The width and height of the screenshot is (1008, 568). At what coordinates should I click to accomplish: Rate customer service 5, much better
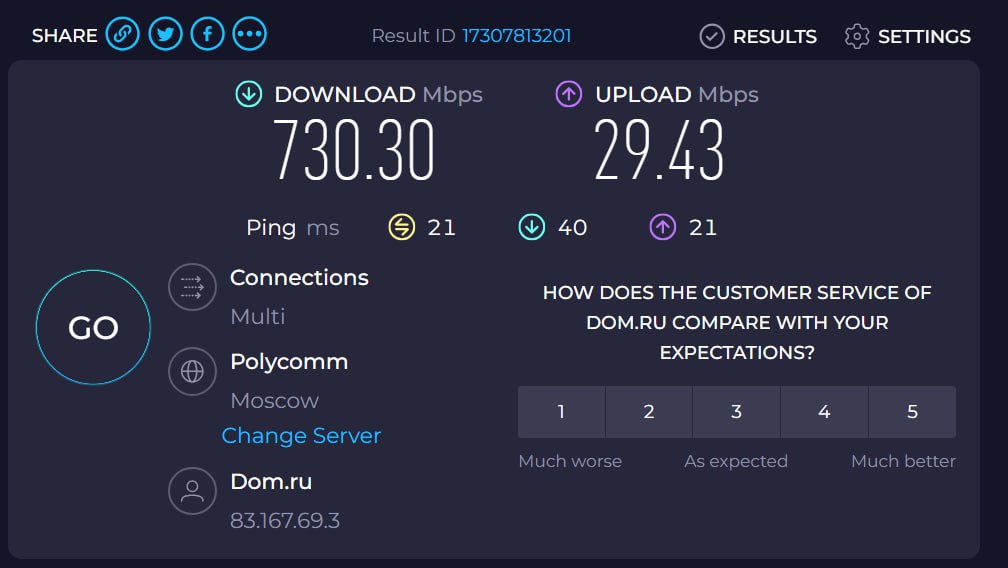(912, 412)
